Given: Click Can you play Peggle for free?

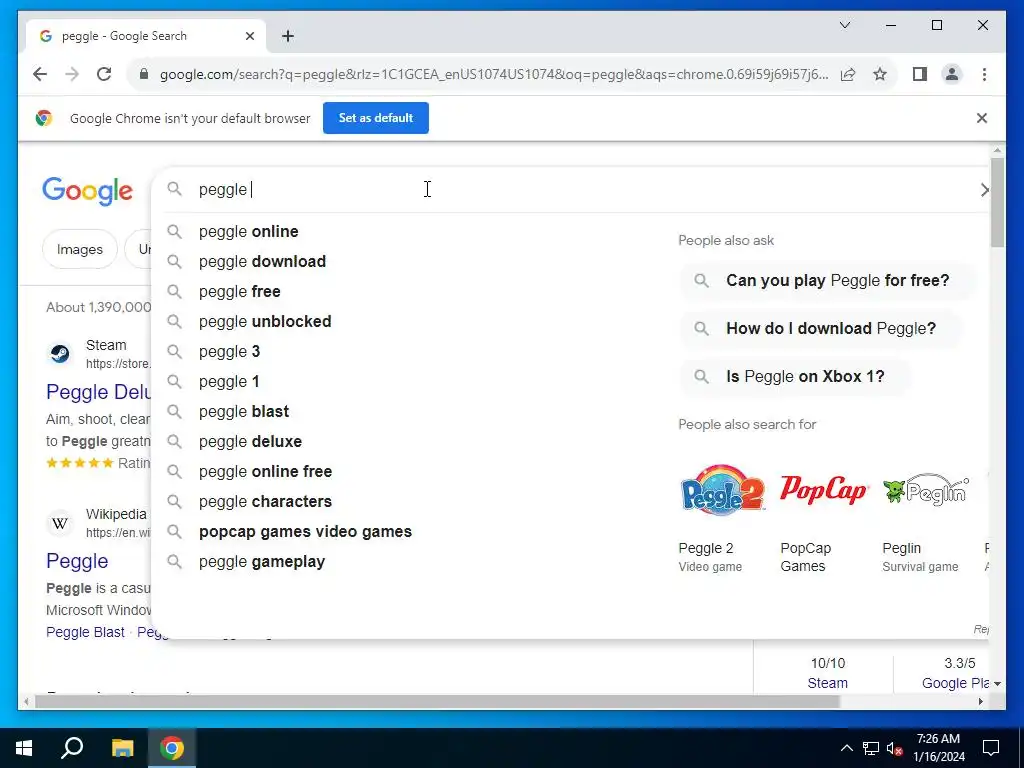Looking at the screenshot, I should tap(828, 281).
